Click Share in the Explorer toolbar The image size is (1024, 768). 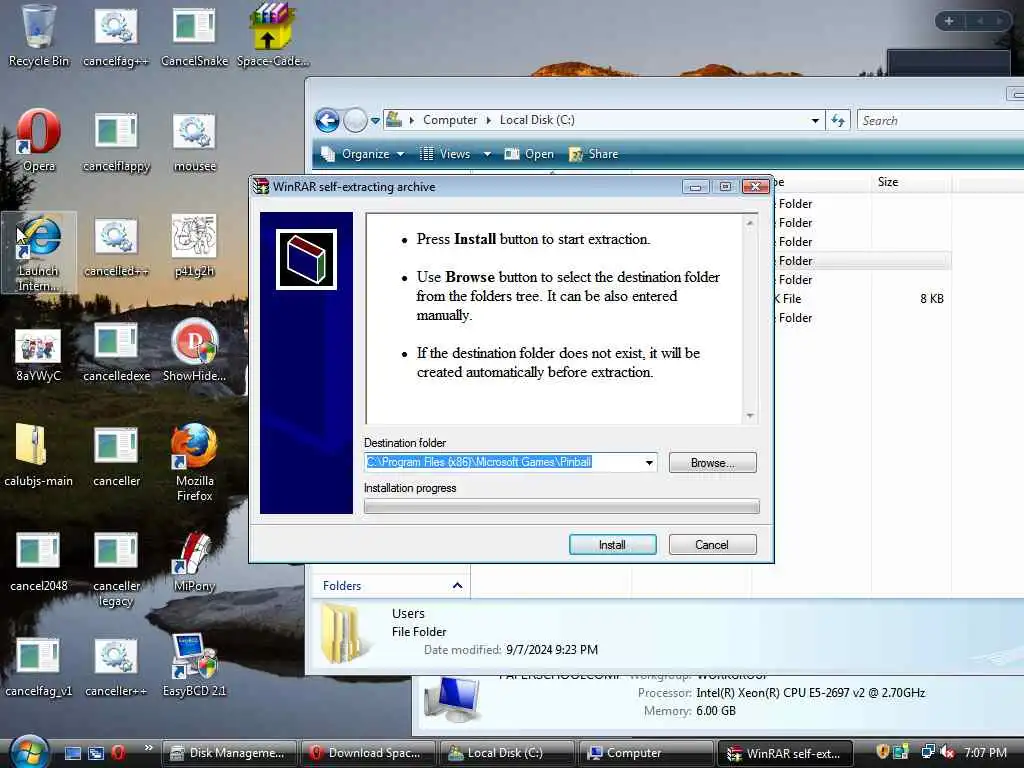(594, 154)
